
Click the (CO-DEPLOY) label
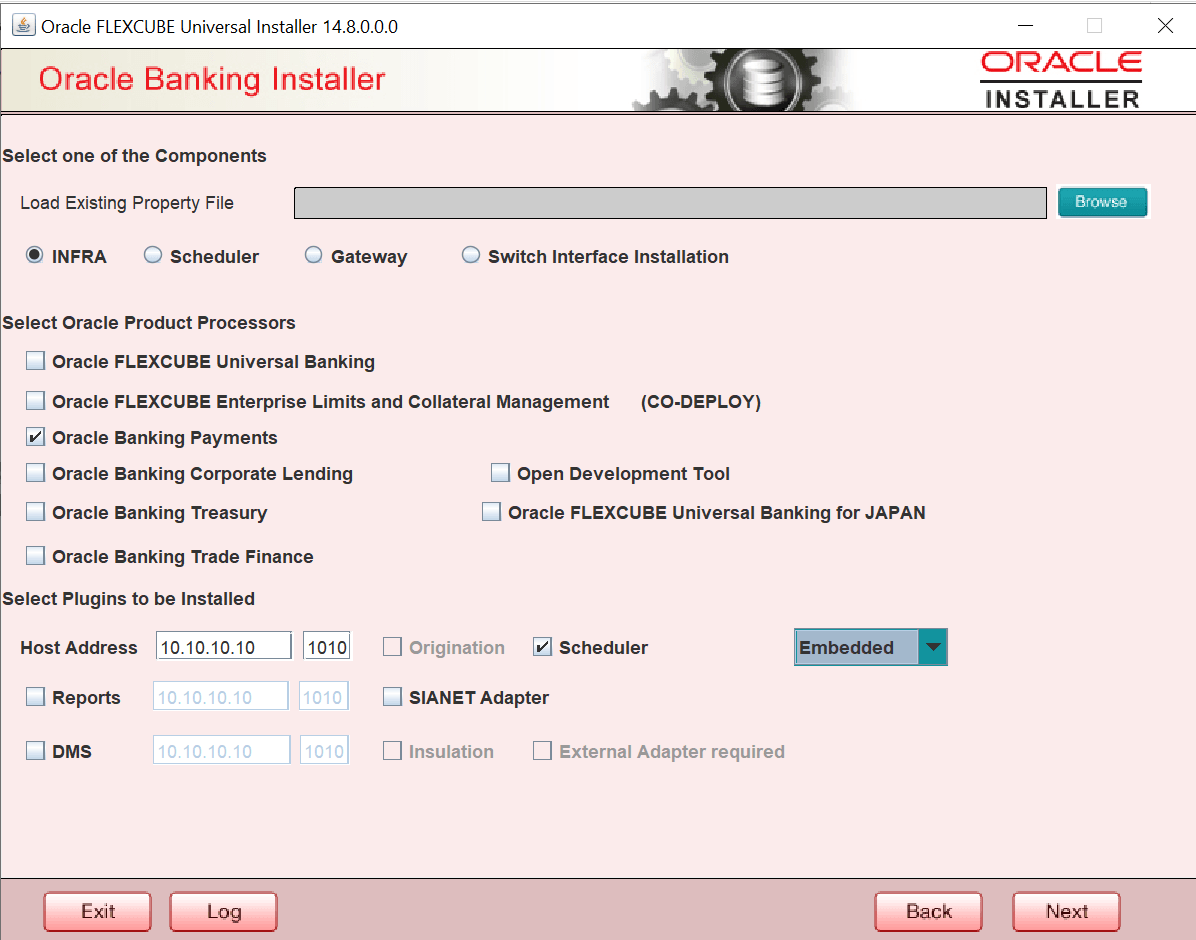pos(701,402)
